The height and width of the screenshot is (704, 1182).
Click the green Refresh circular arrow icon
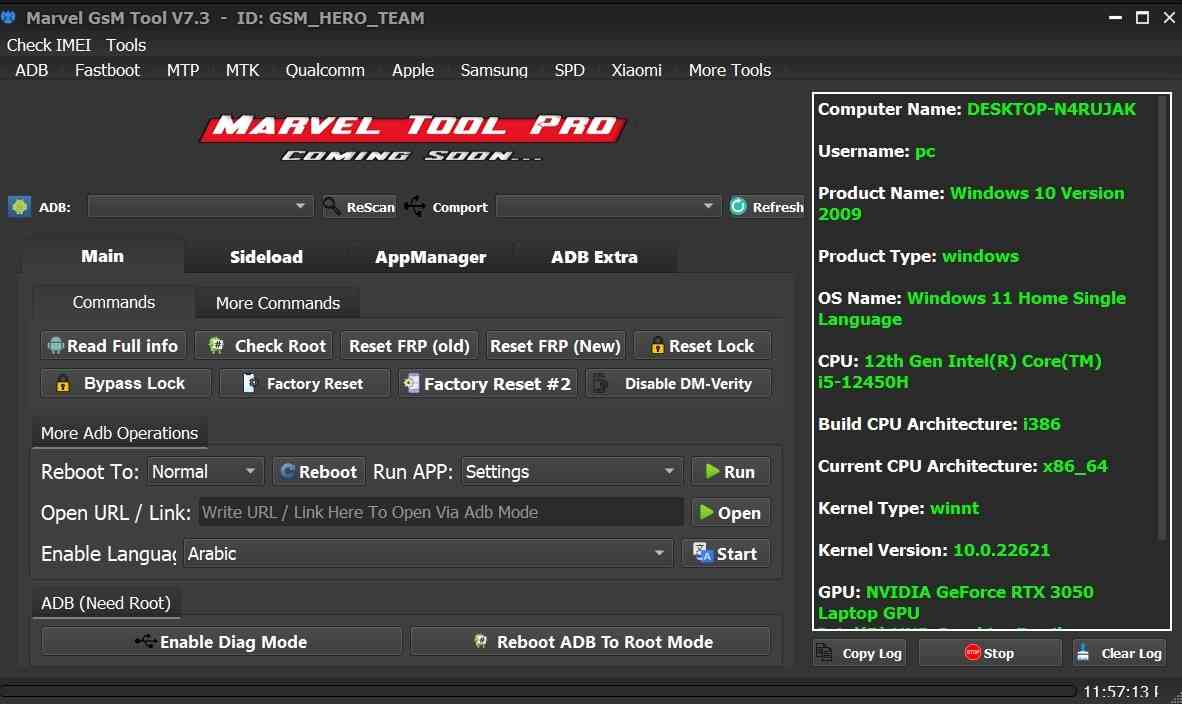coord(739,206)
